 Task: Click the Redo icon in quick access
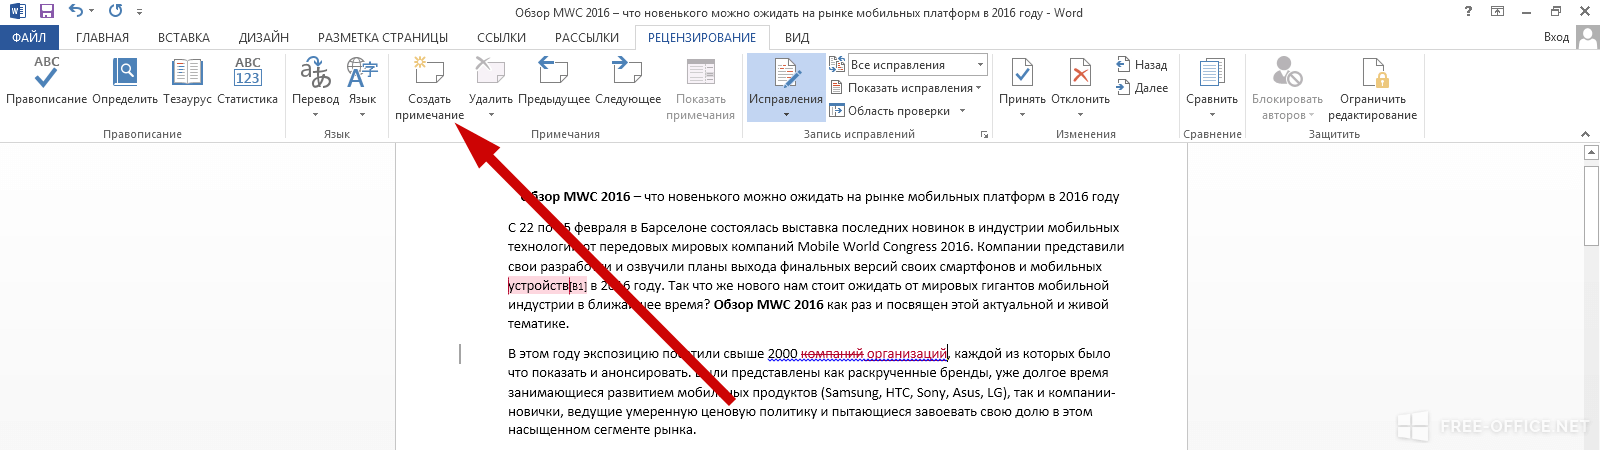pyautogui.click(x=115, y=12)
